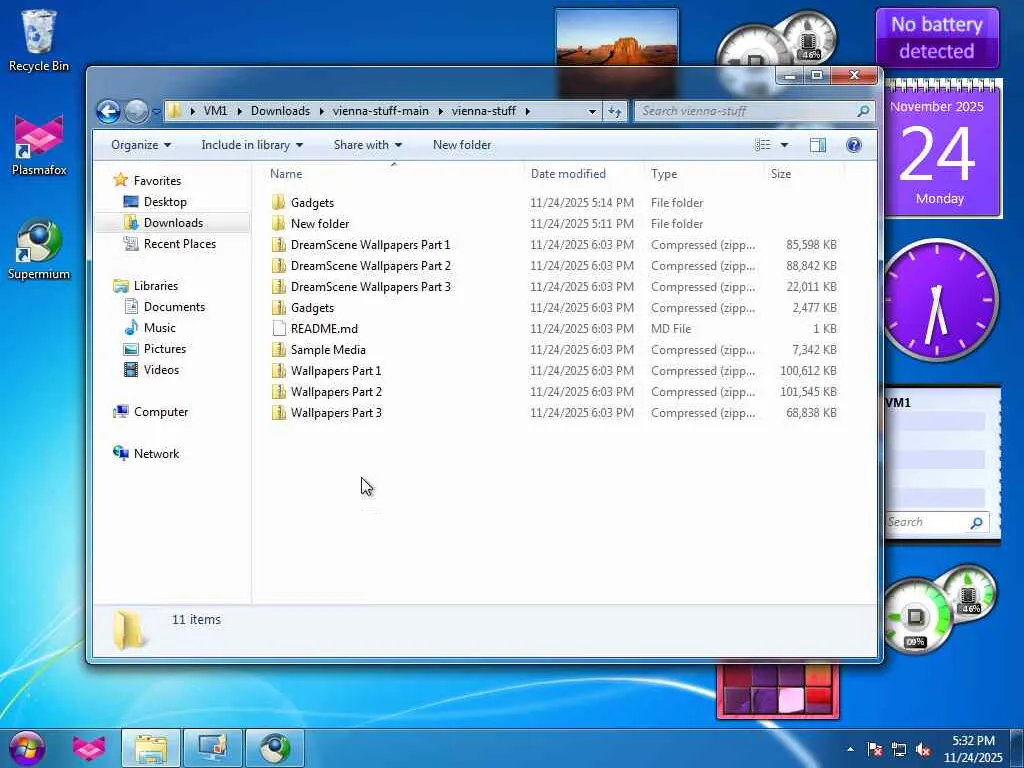Viewport: 1024px width, 768px height.
Task: Expand the arrow after Downloads breadcrumb
Action: [322, 112]
